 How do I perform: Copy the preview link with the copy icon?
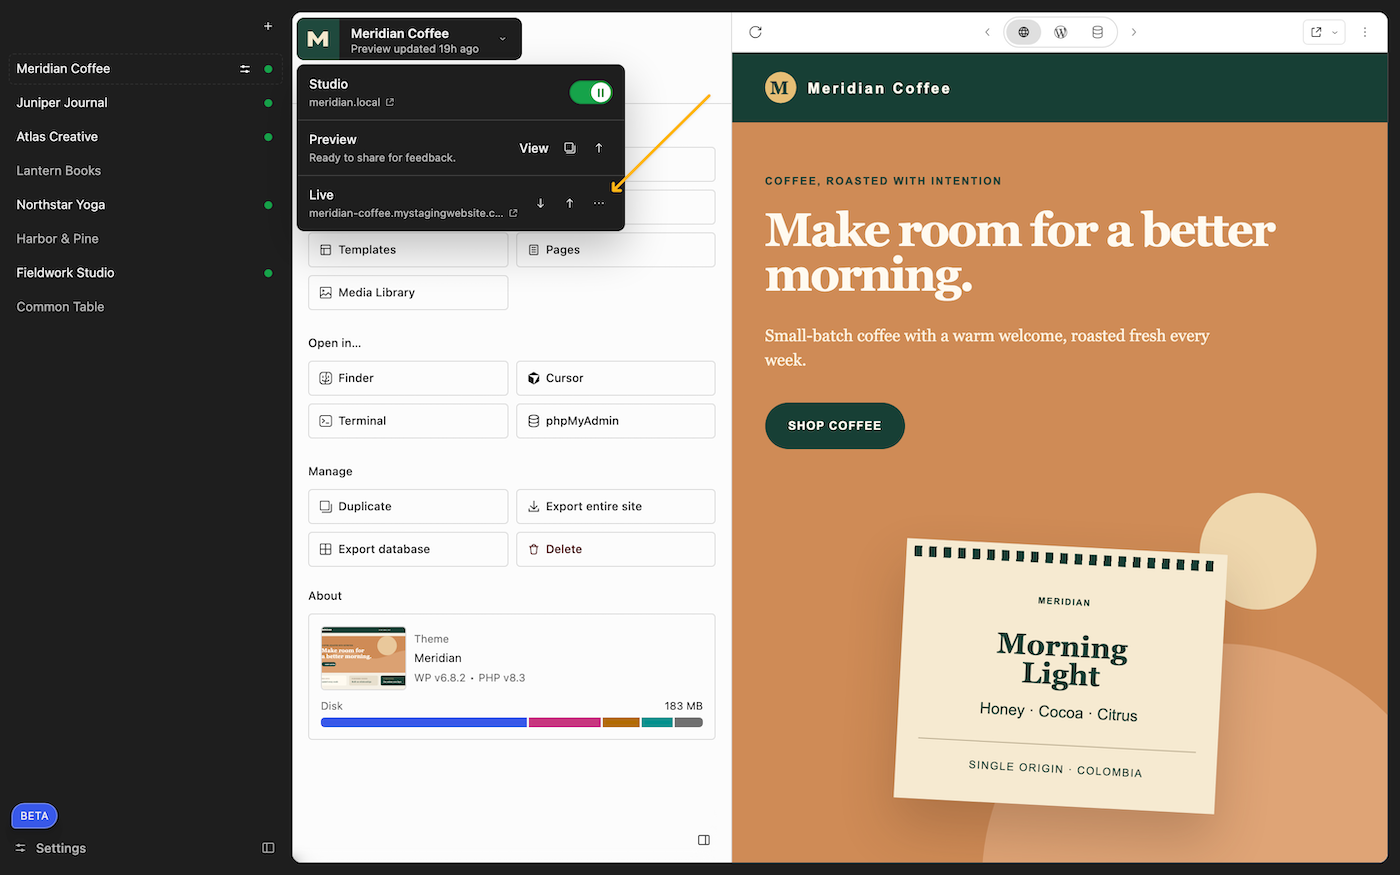[x=570, y=148]
